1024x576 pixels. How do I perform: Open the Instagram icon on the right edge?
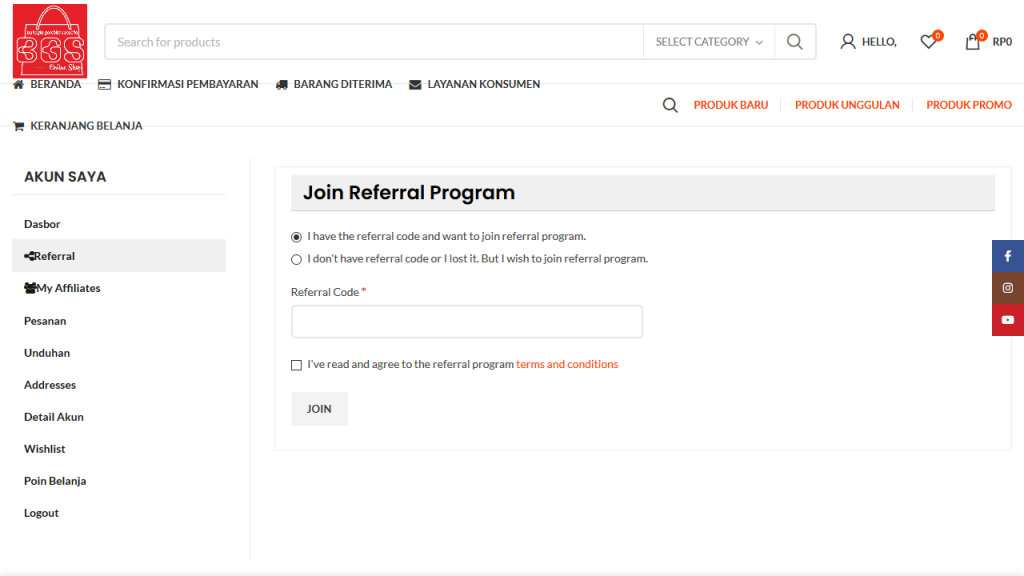(1007, 287)
